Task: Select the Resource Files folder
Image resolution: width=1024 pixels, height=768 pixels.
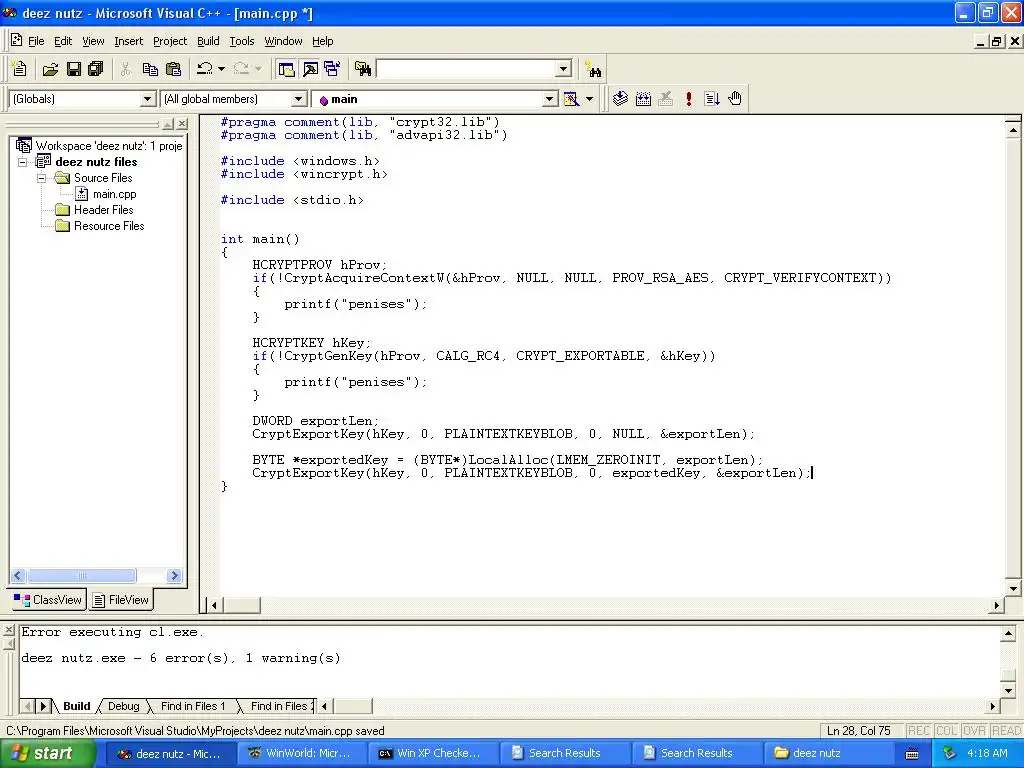Action: (108, 226)
